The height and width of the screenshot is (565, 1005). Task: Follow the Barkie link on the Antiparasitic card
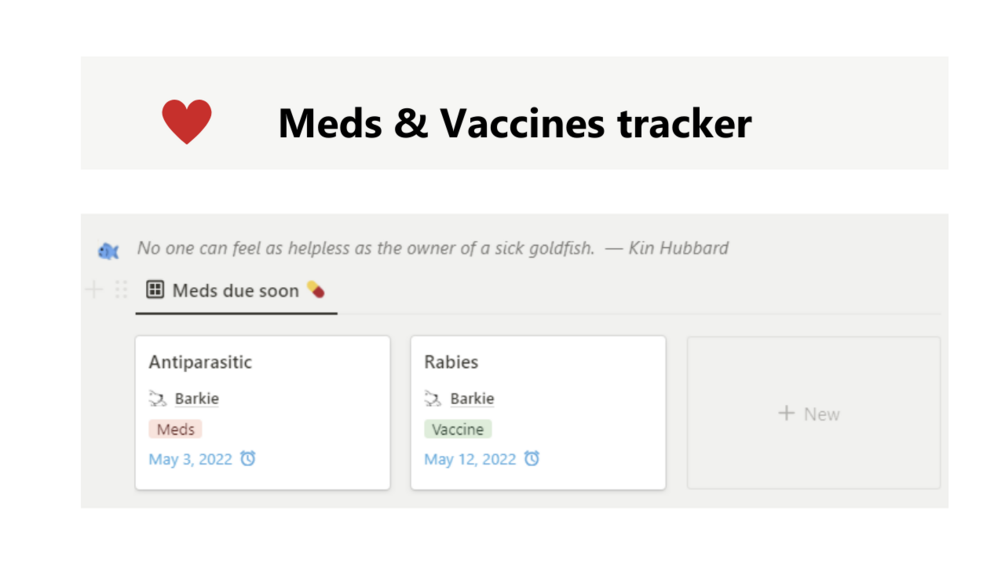pos(197,399)
